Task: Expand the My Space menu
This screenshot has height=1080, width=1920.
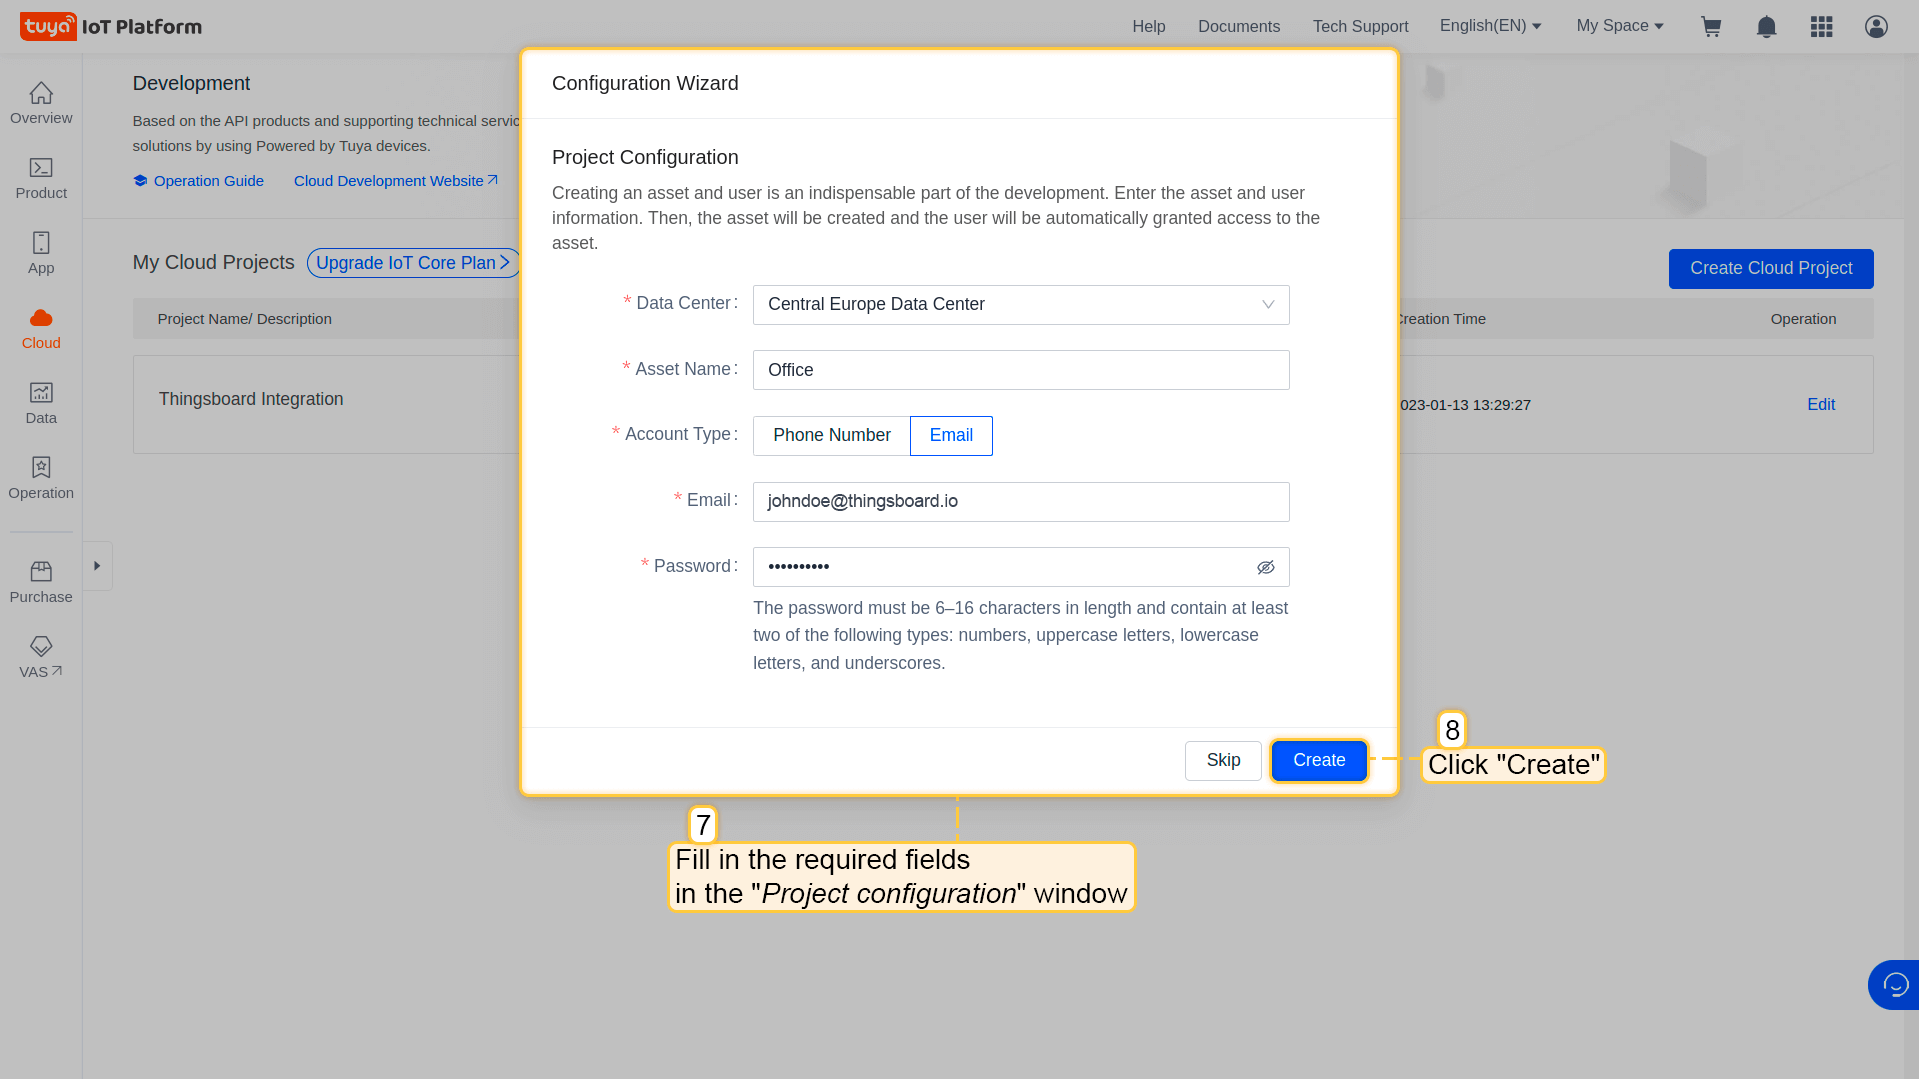Action: (x=1619, y=26)
